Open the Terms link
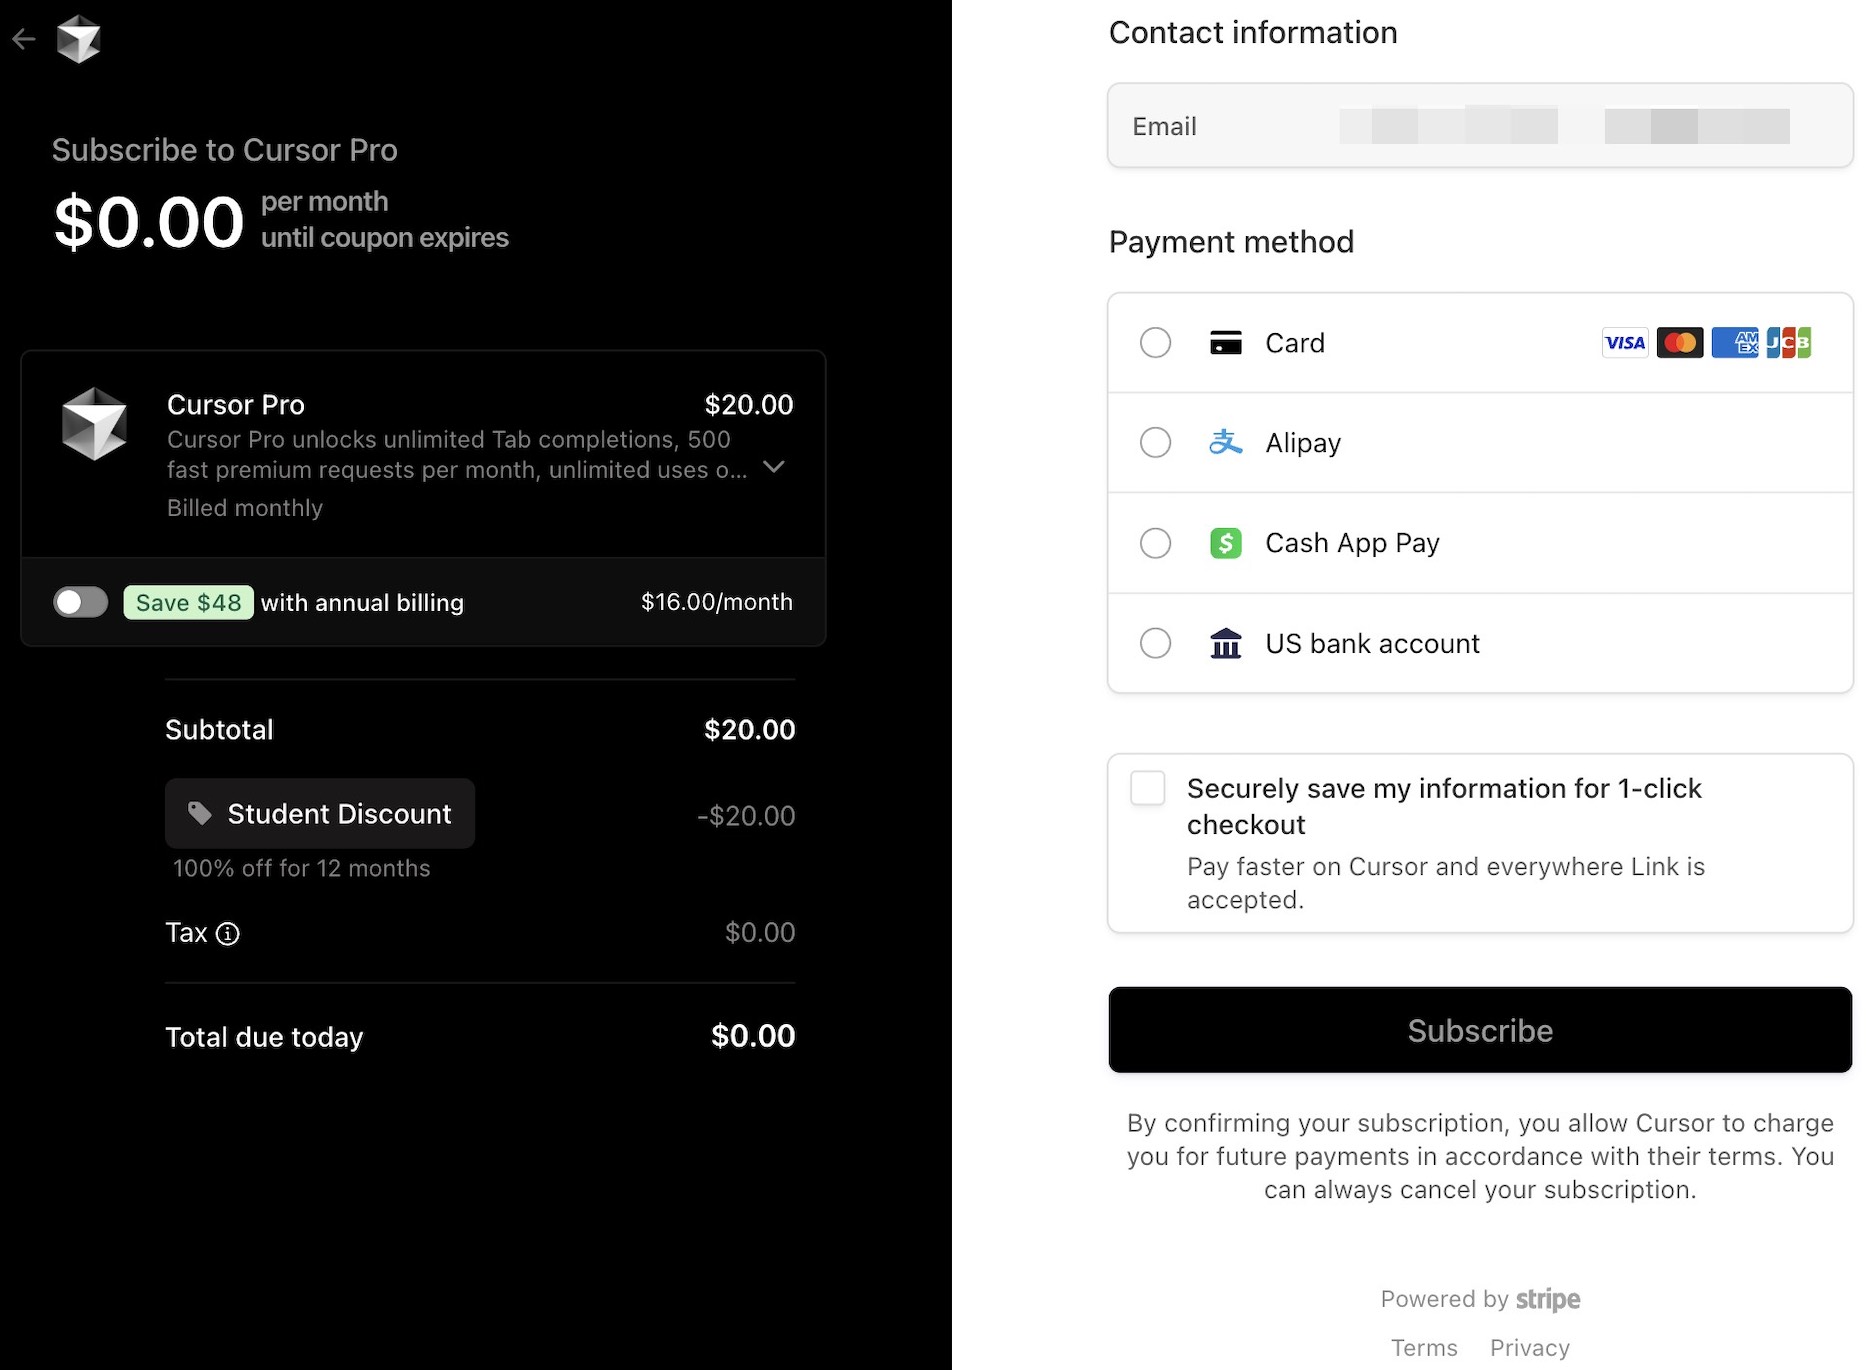The width and height of the screenshot is (1868, 1370). tap(1424, 1348)
